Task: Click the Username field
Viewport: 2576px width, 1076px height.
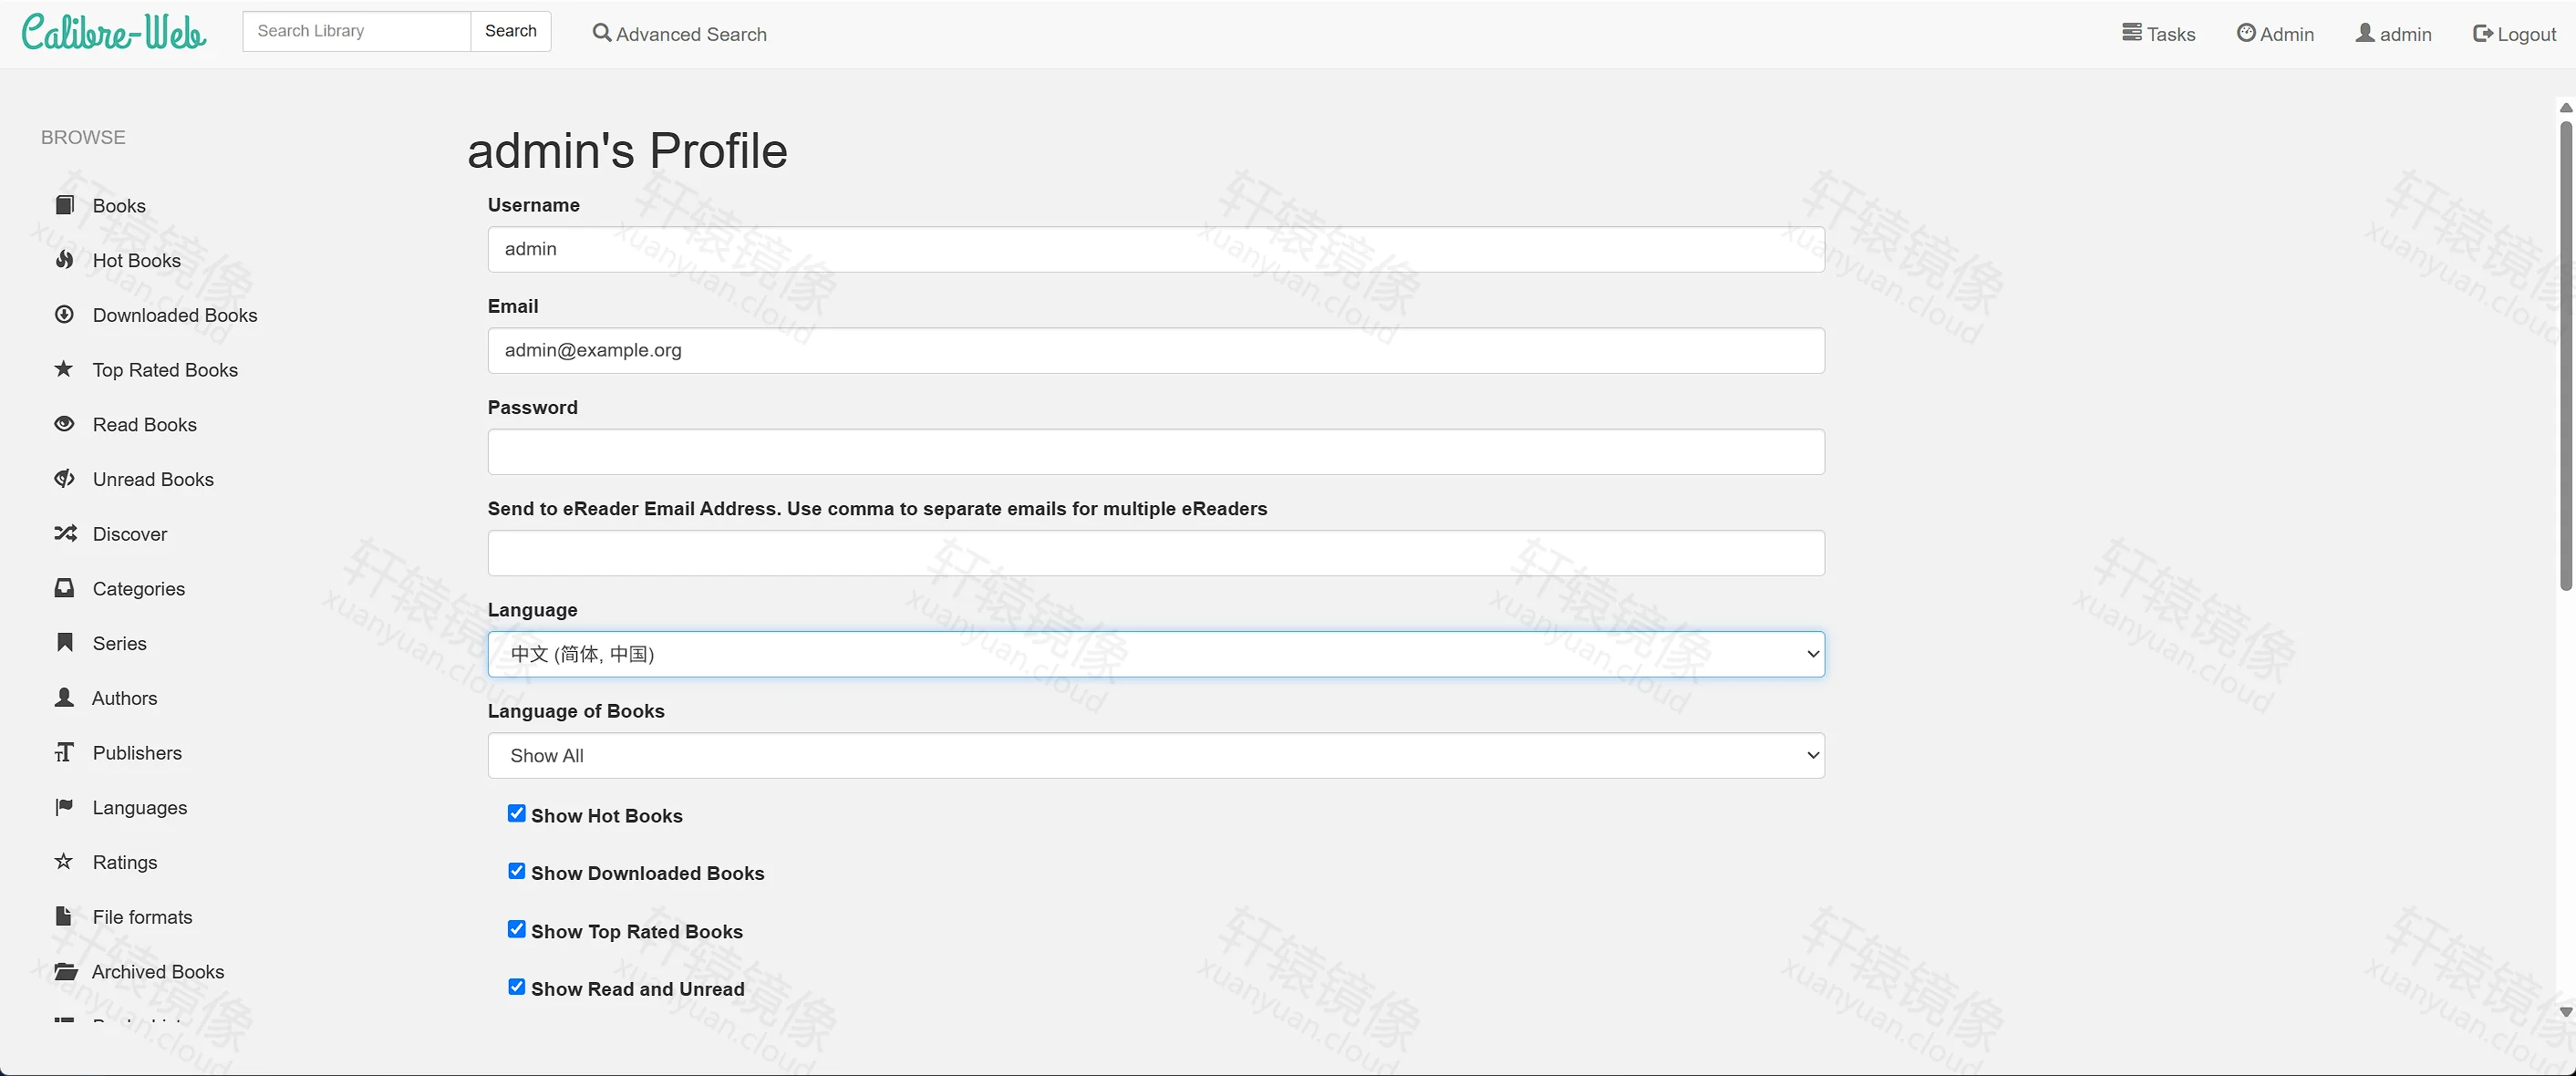Action: click(1156, 249)
